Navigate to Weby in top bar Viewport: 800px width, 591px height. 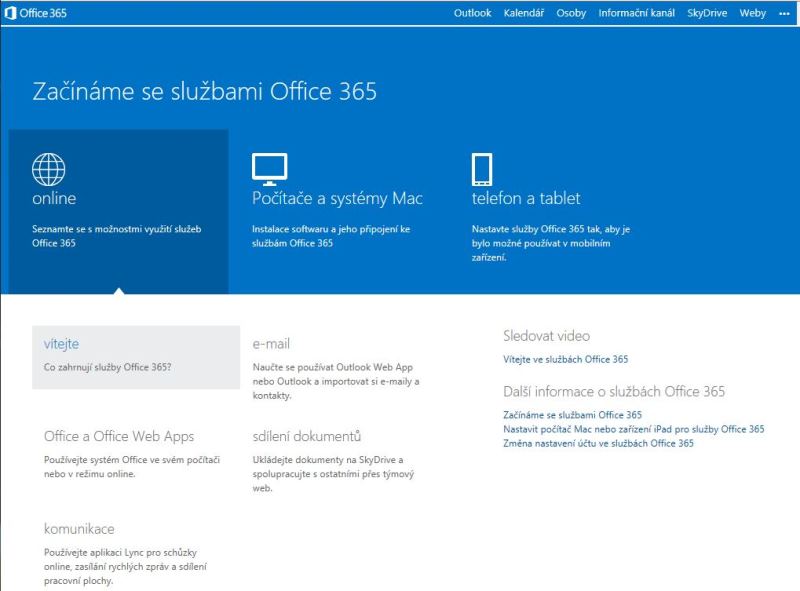pos(752,13)
